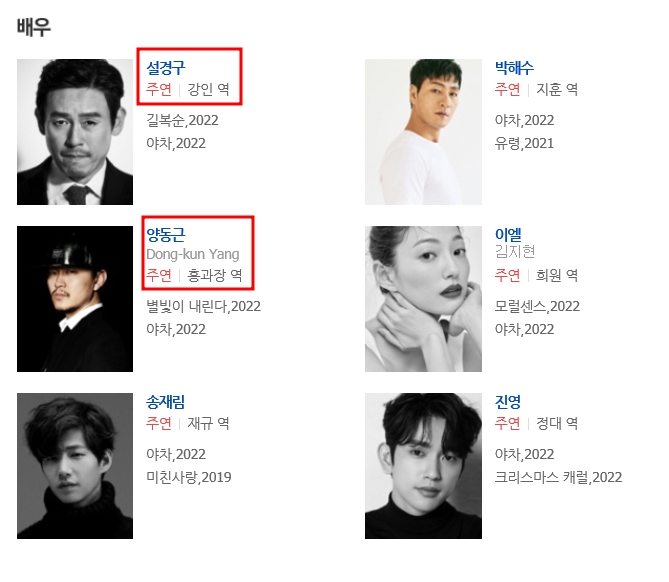Screen dimensions: 669x582
Task: Open actress 이엘 profile link
Action: [x=508, y=234]
